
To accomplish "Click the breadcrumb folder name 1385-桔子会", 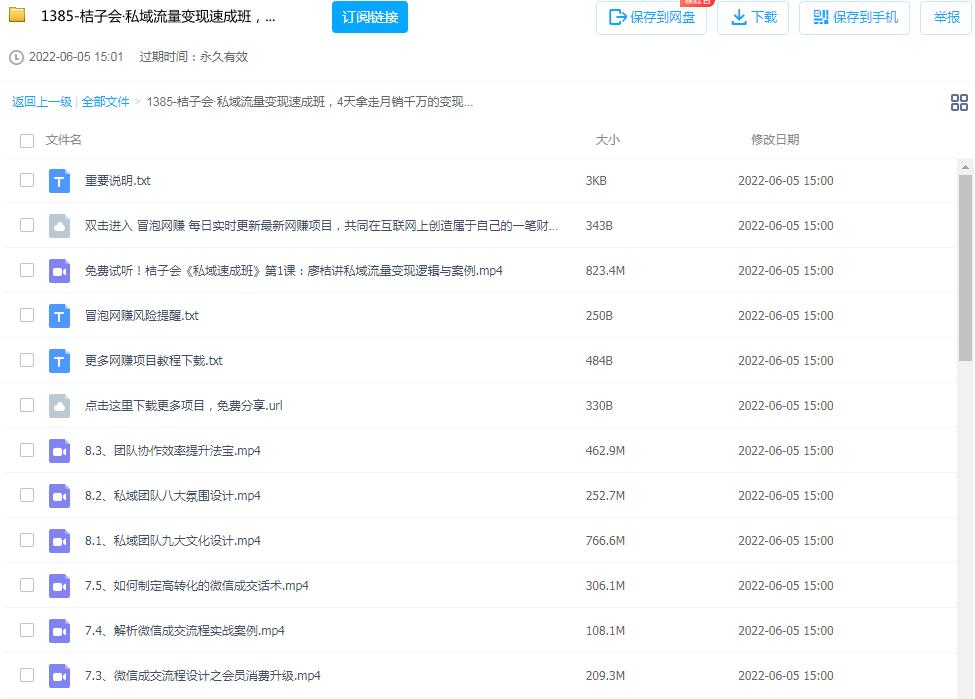I will tap(310, 102).
